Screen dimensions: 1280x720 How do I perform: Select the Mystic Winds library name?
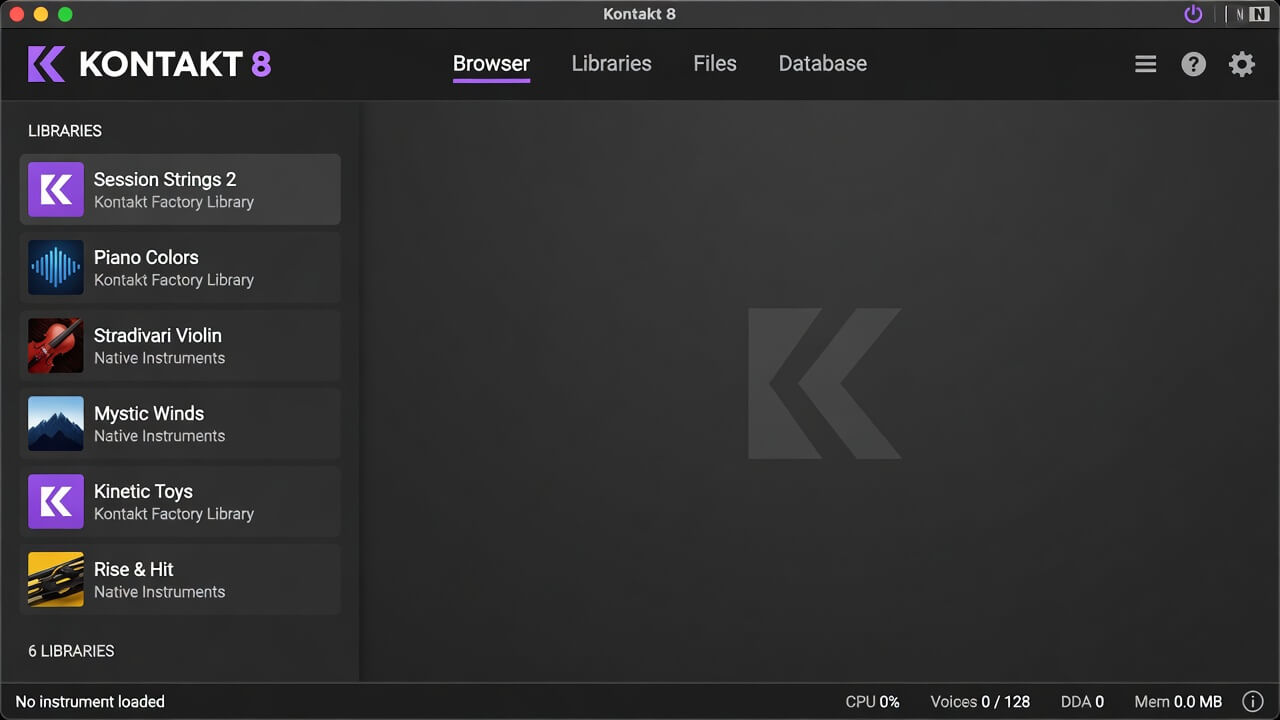point(149,413)
